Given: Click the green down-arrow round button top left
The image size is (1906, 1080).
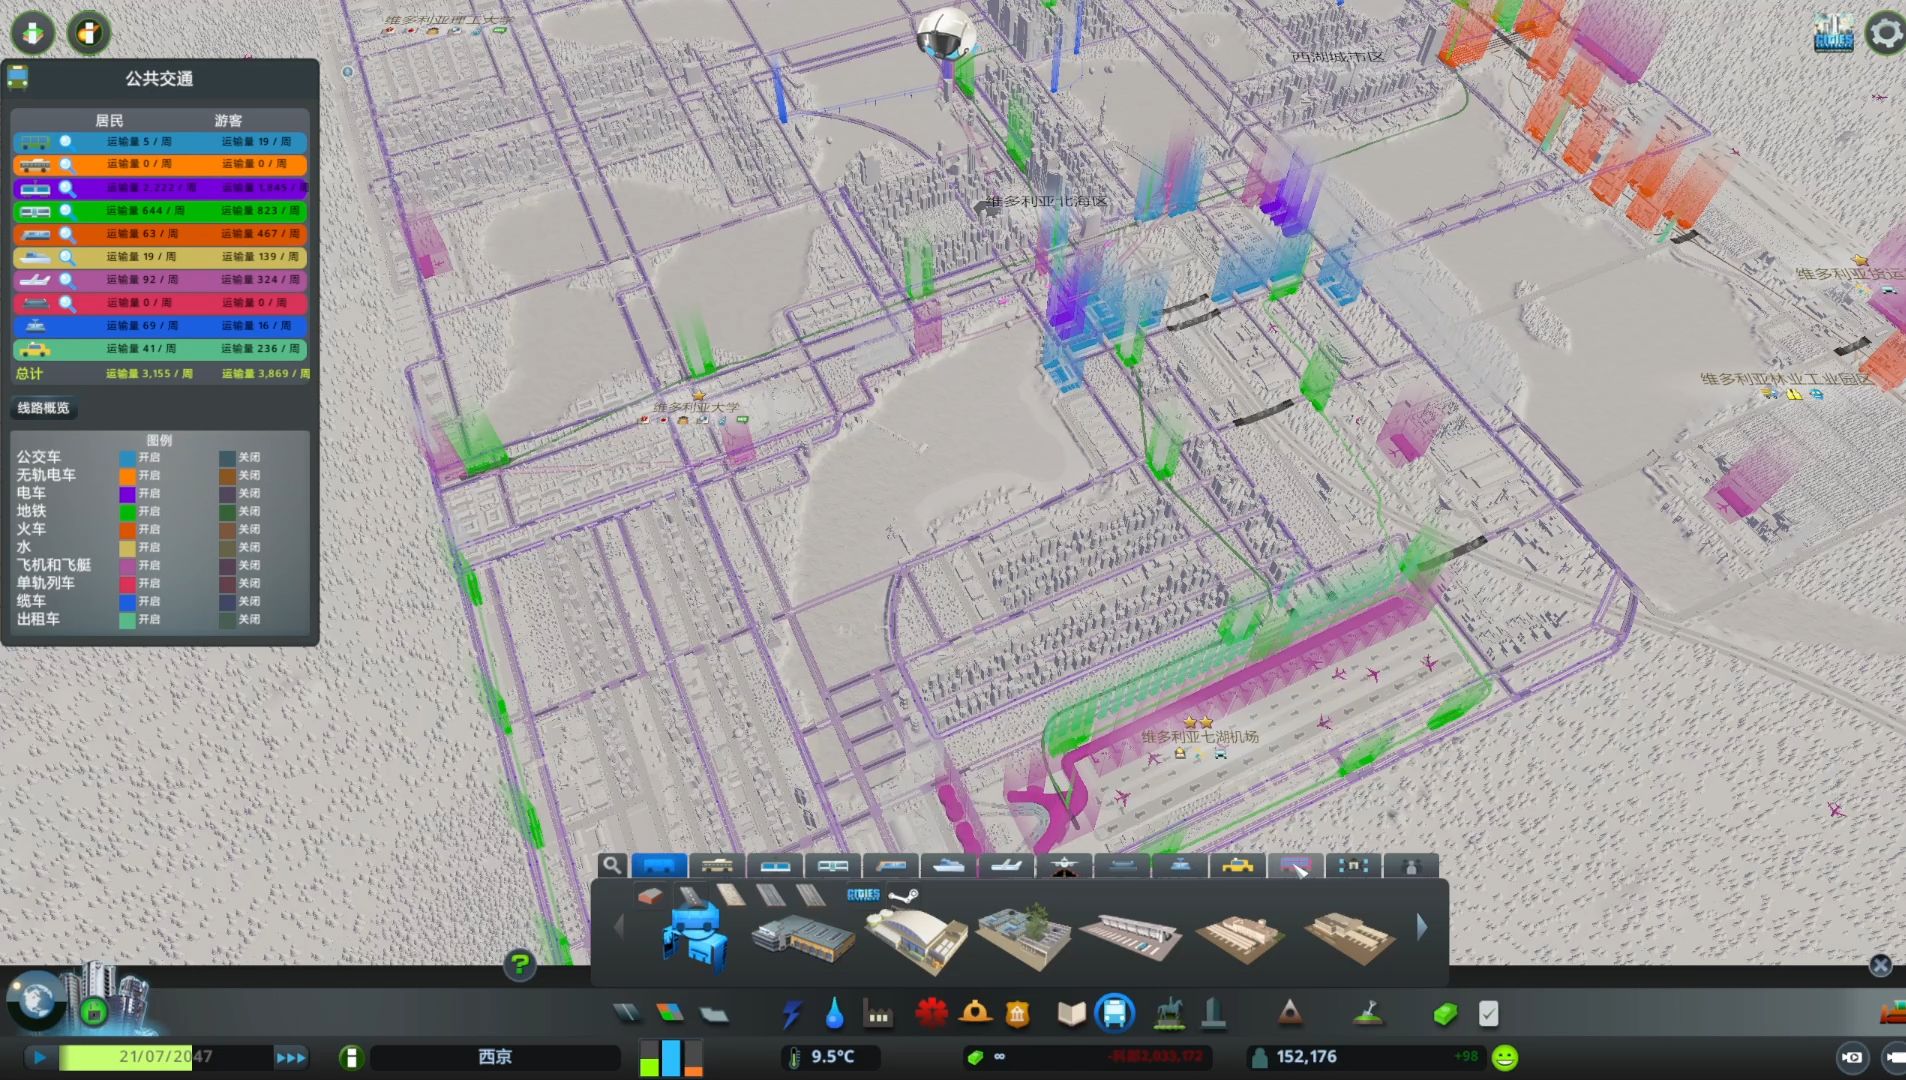Looking at the screenshot, I should tap(33, 33).
